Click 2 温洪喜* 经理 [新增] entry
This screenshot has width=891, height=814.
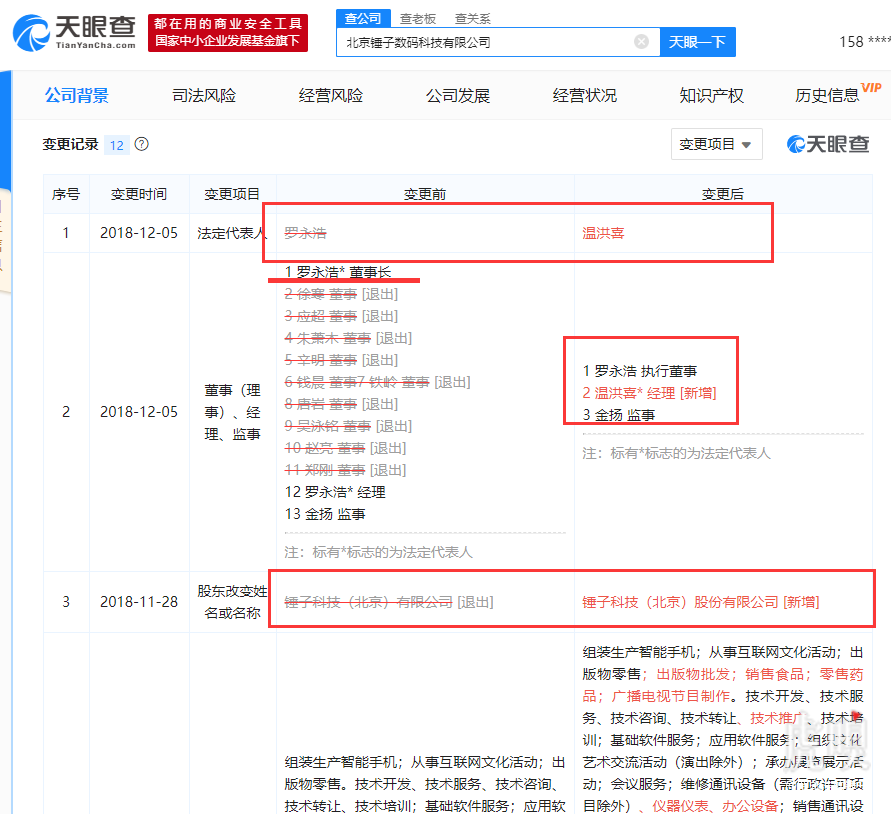coord(649,393)
